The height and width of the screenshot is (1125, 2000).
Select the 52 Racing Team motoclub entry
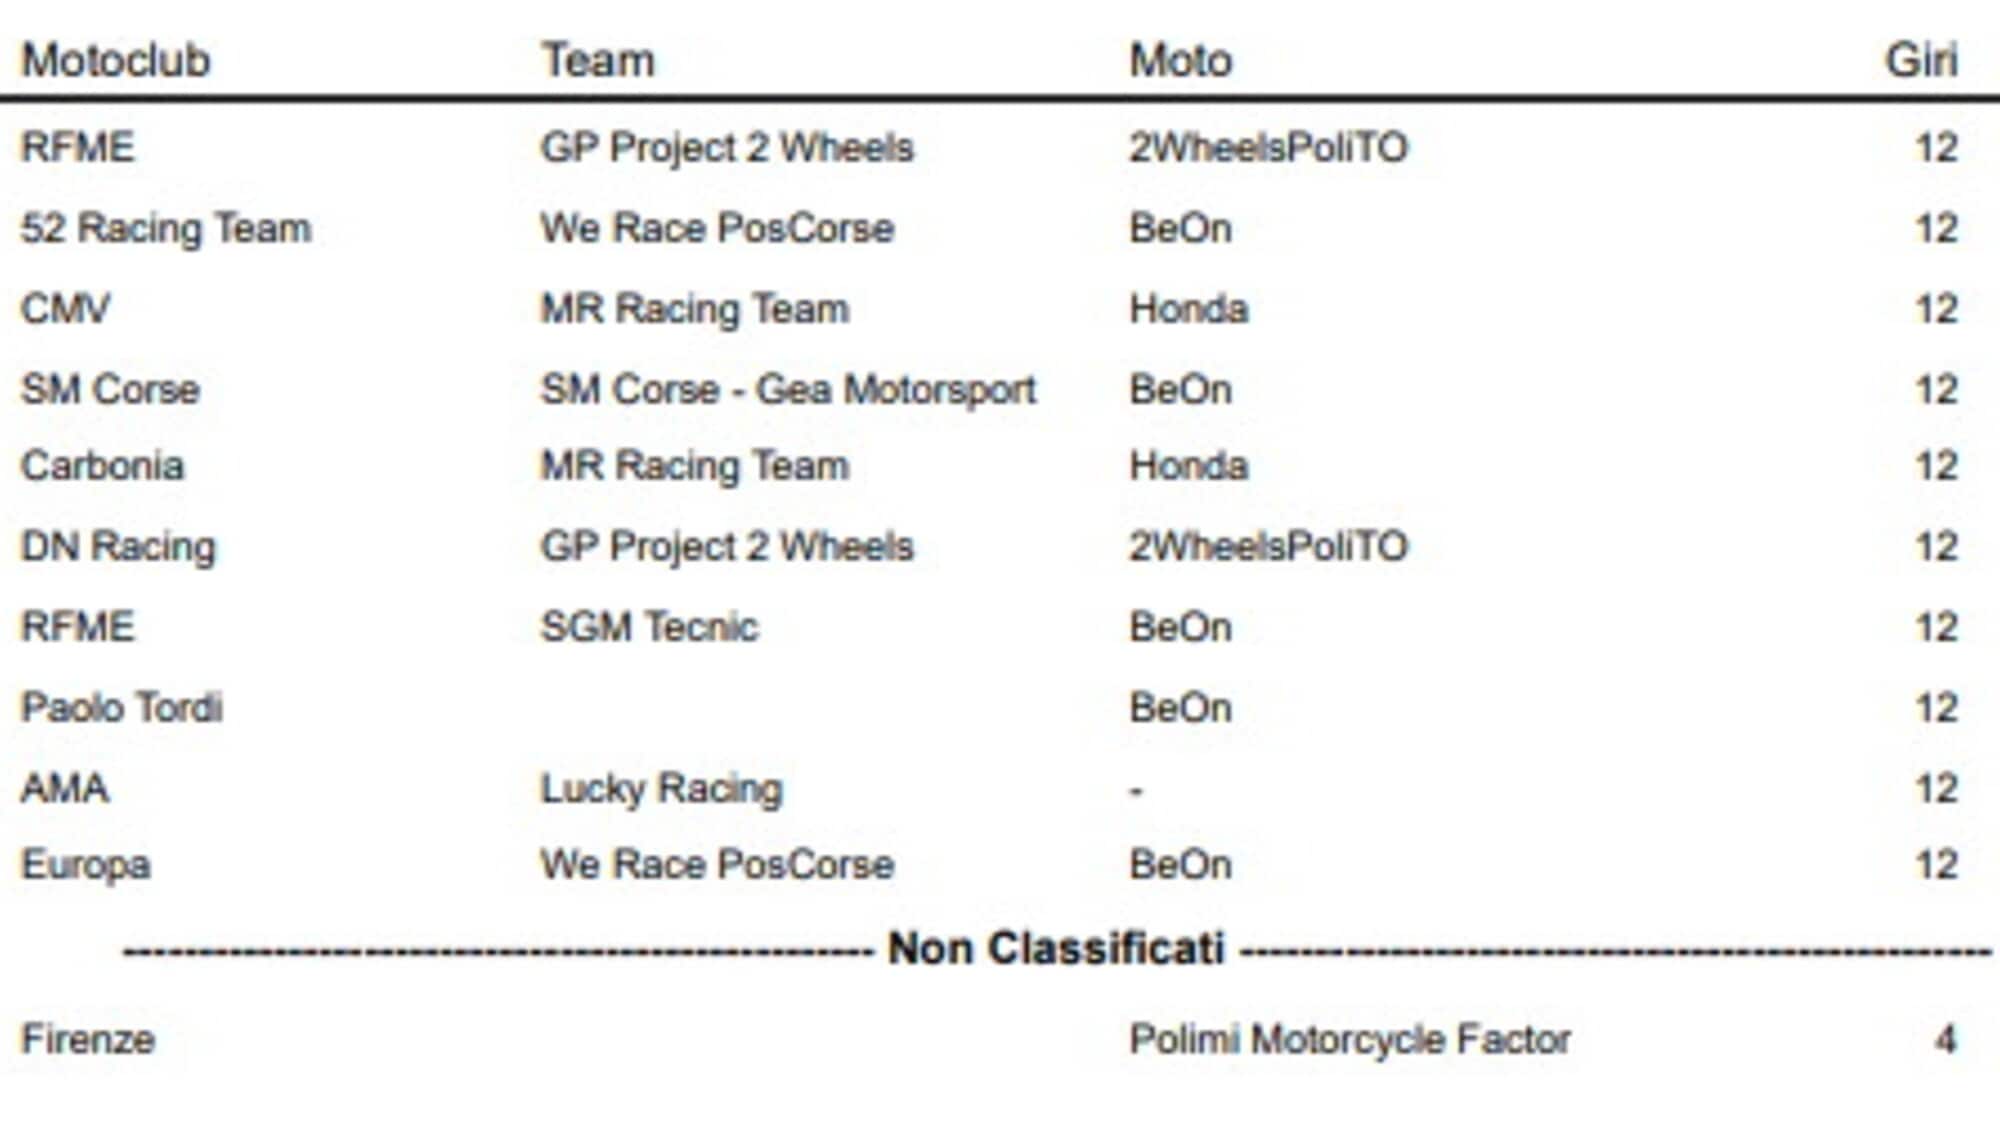pyautogui.click(x=166, y=228)
